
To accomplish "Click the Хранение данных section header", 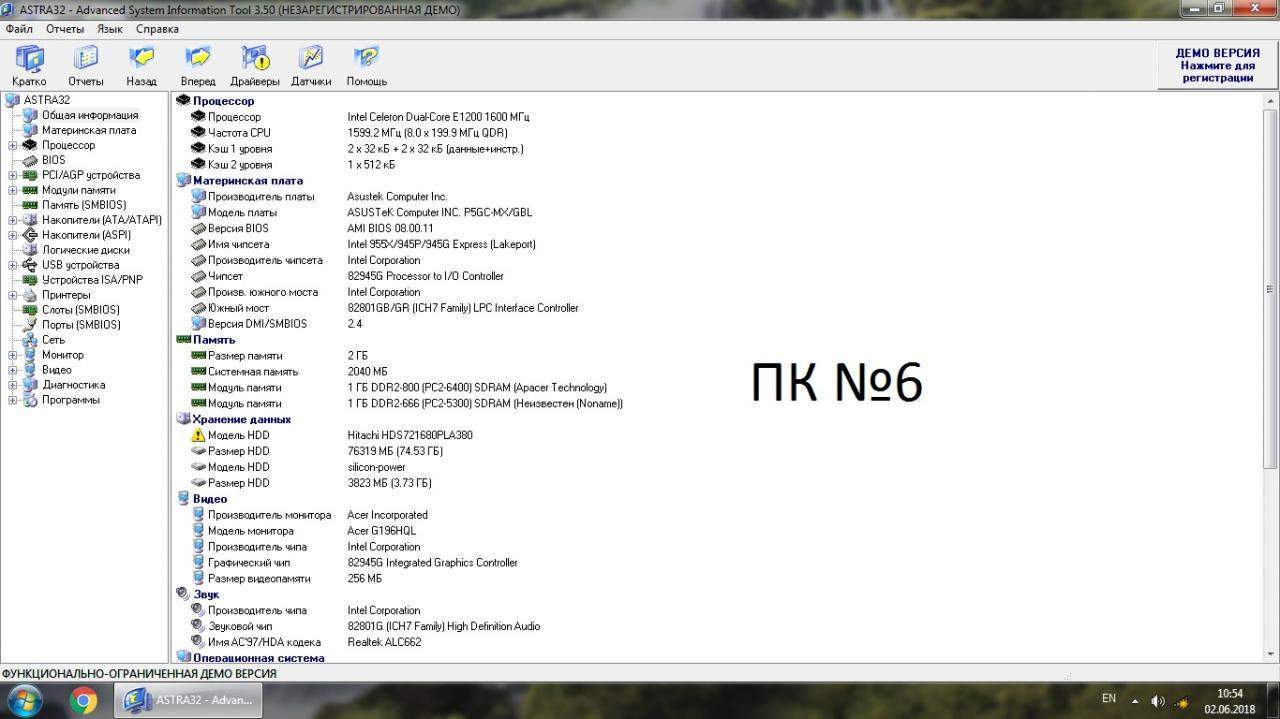I will (x=242, y=419).
